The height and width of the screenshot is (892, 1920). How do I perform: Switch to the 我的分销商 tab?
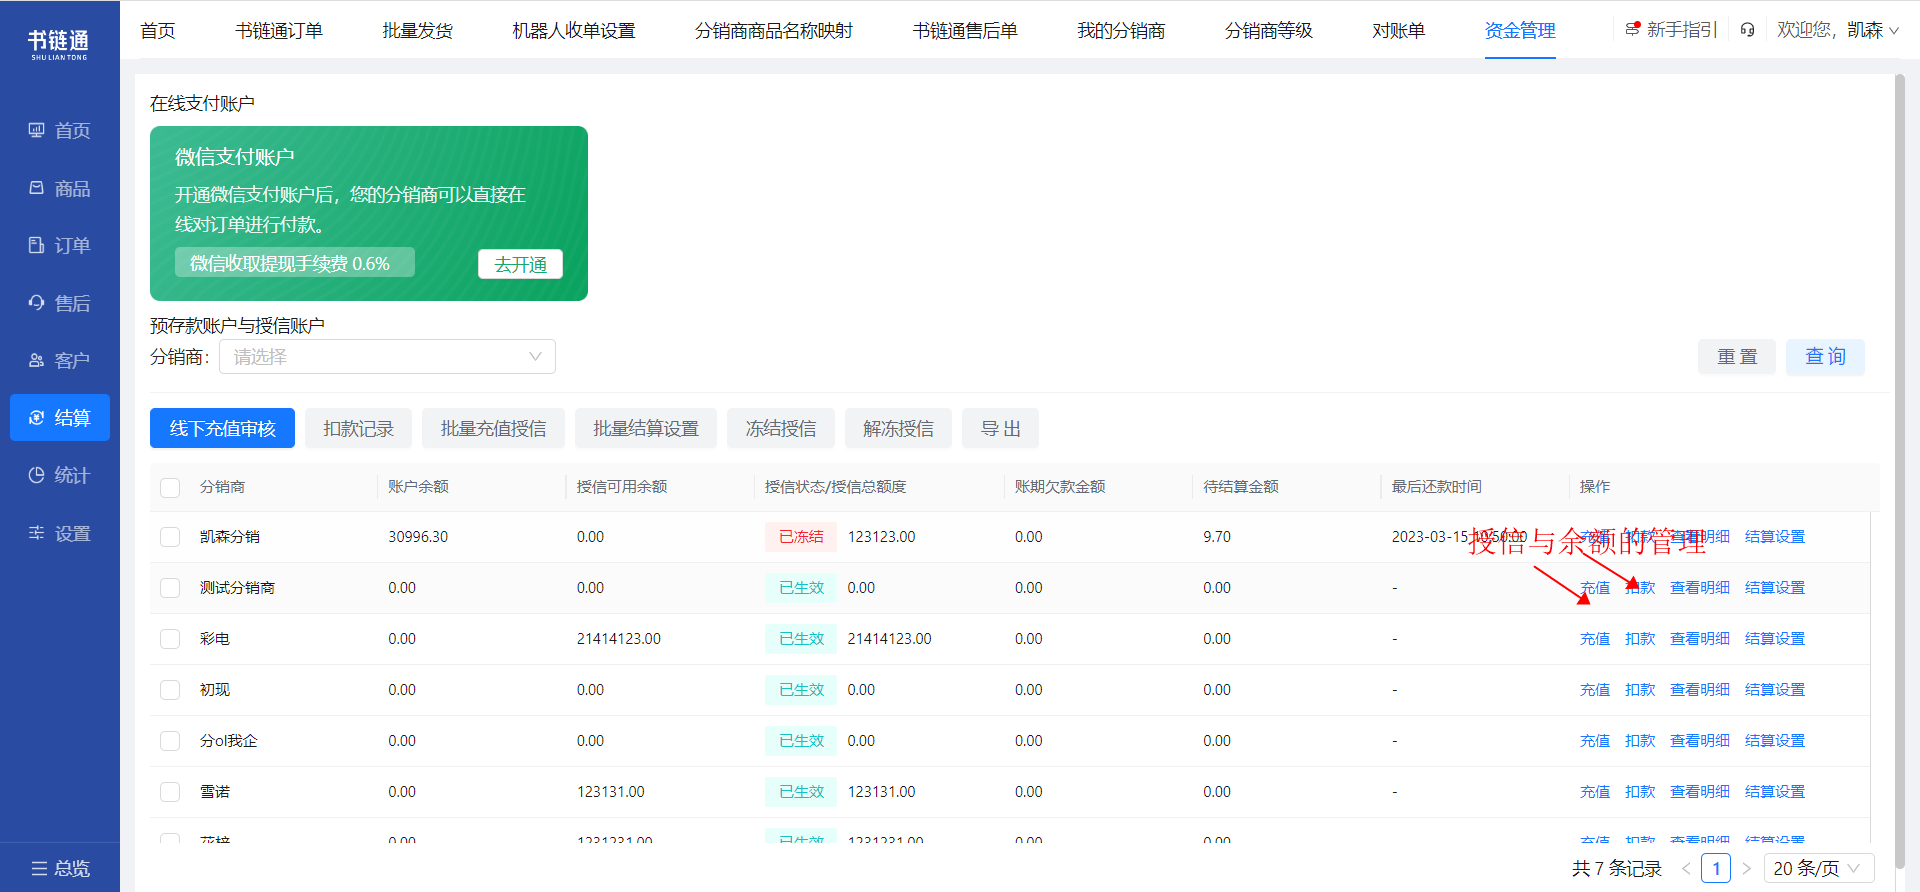click(1121, 31)
